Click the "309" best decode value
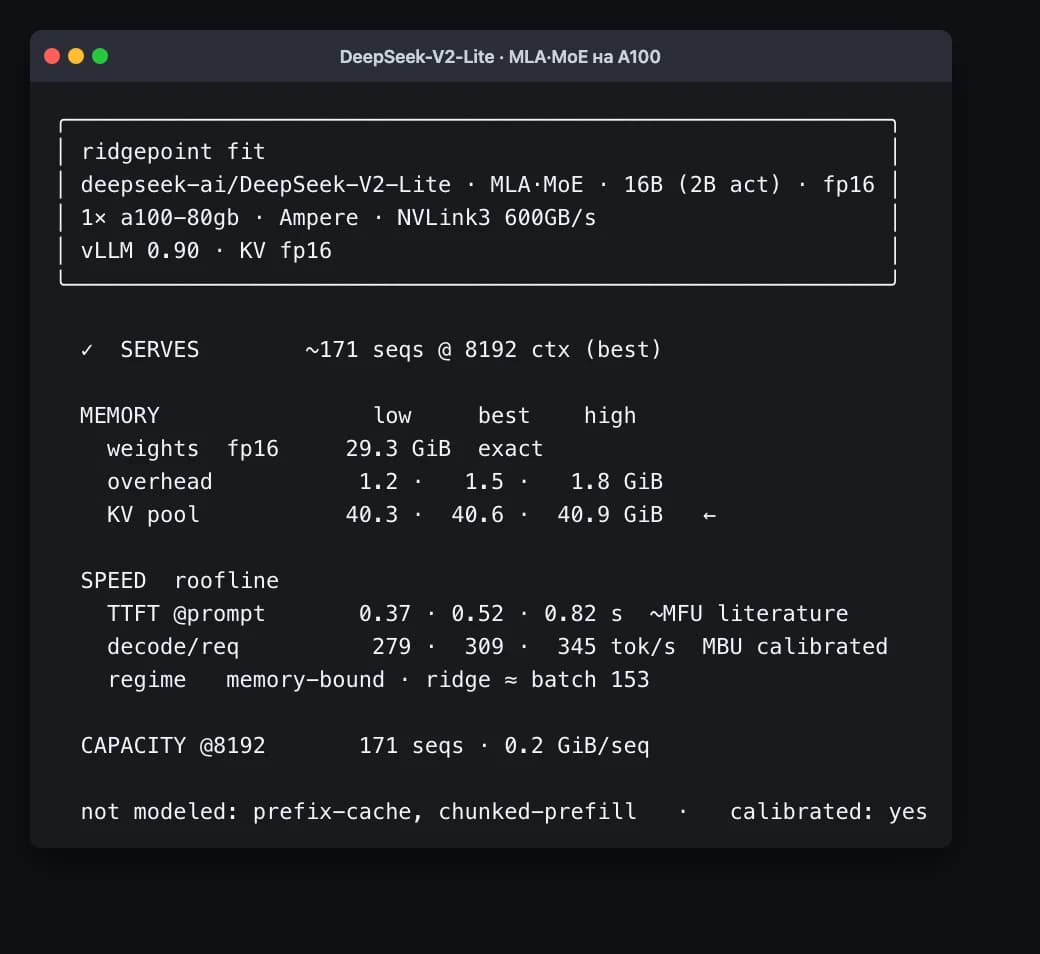This screenshot has width=1040, height=954. click(x=484, y=647)
